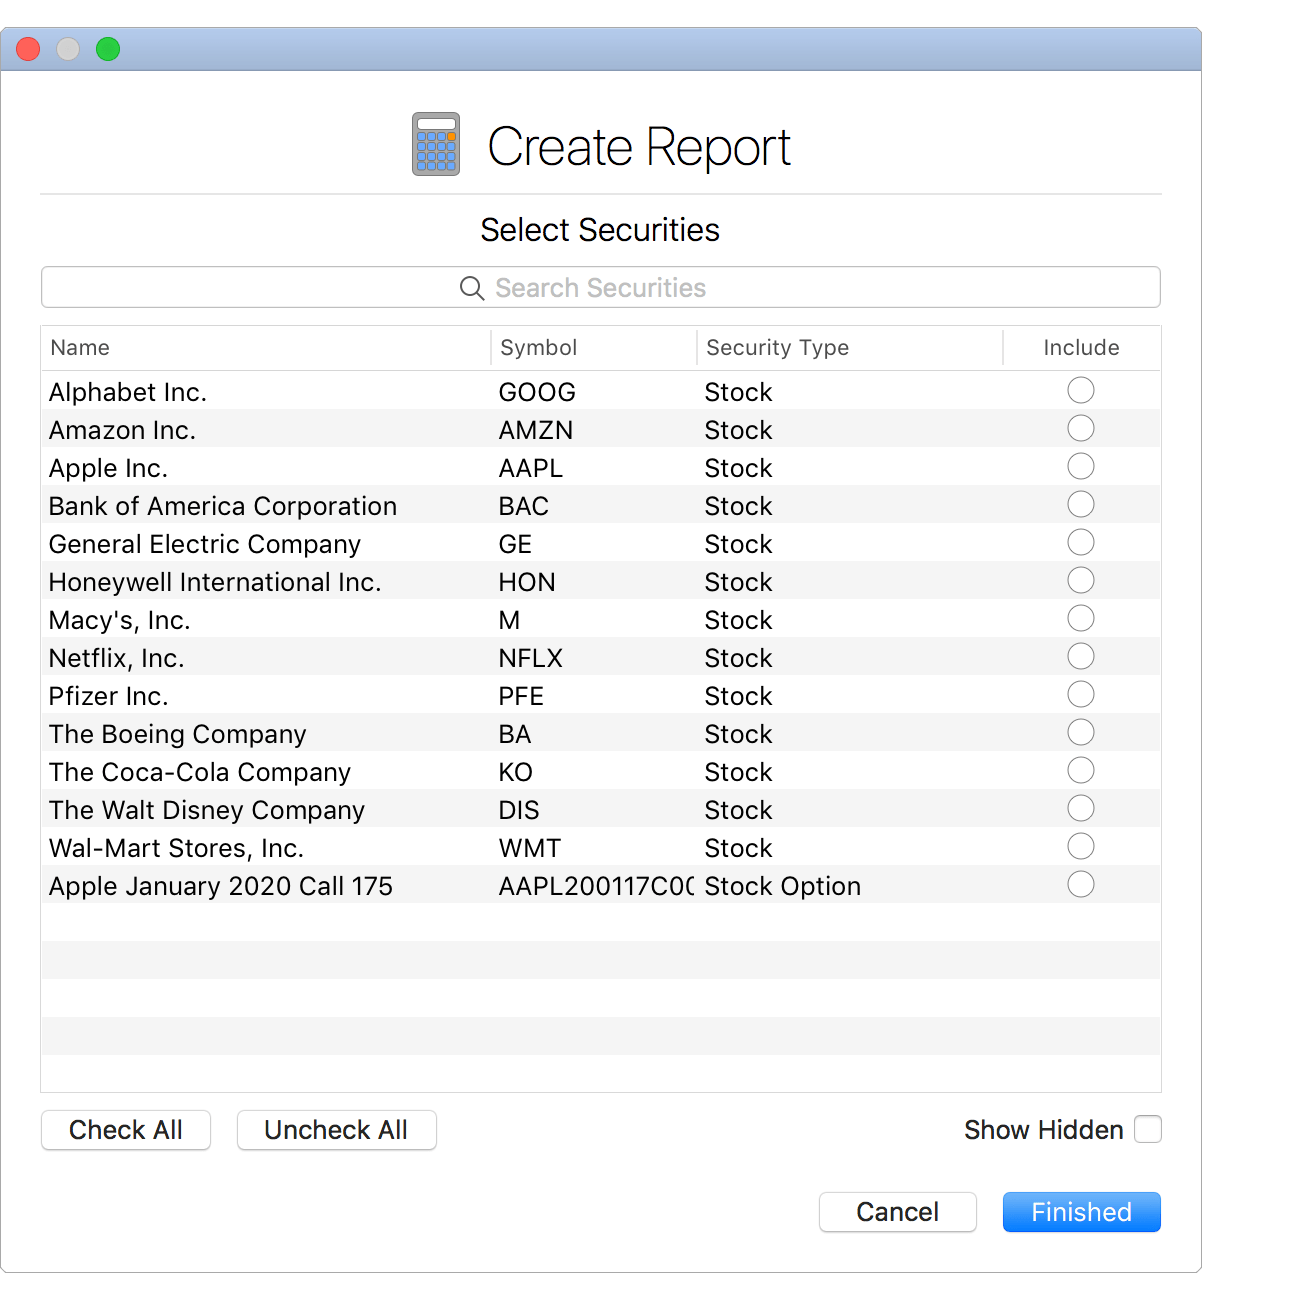Select the Include option for Apple Inc.
The width and height of the screenshot is (1300, 1300).
coord(1080,466)
